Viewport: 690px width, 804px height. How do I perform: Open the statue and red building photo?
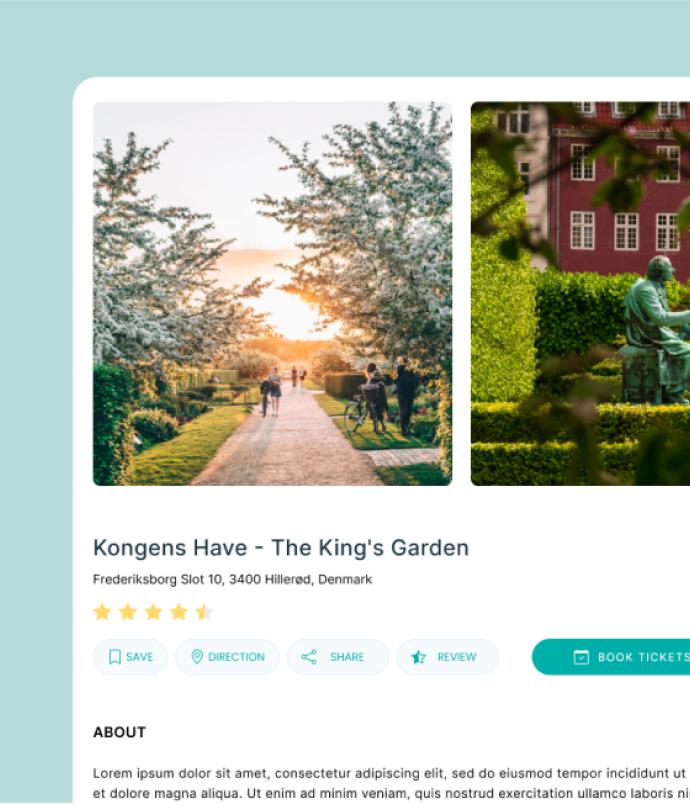click(580, 293)
